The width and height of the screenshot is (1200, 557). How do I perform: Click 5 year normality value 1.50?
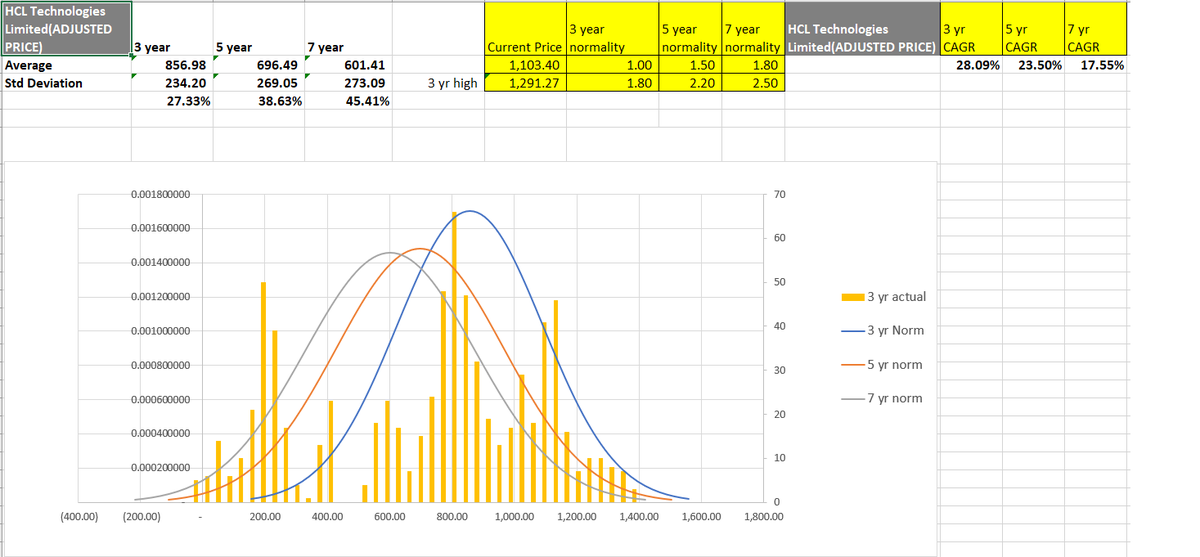click(x=689, y=65)
